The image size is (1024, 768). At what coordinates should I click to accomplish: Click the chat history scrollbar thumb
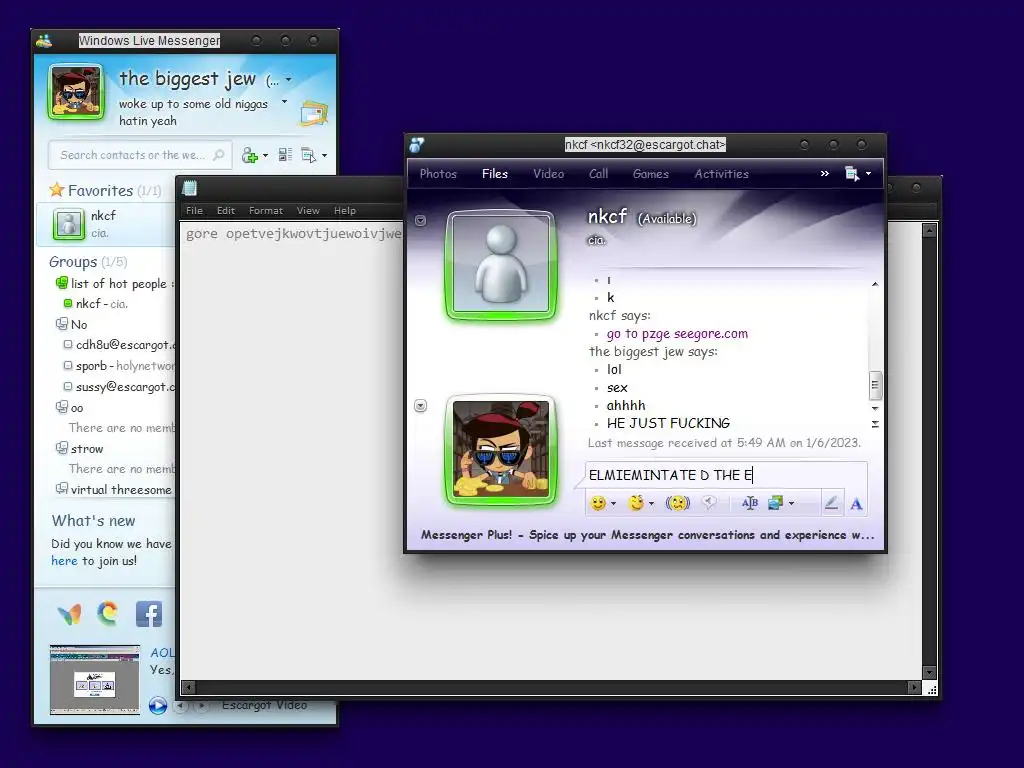[875, 385]
